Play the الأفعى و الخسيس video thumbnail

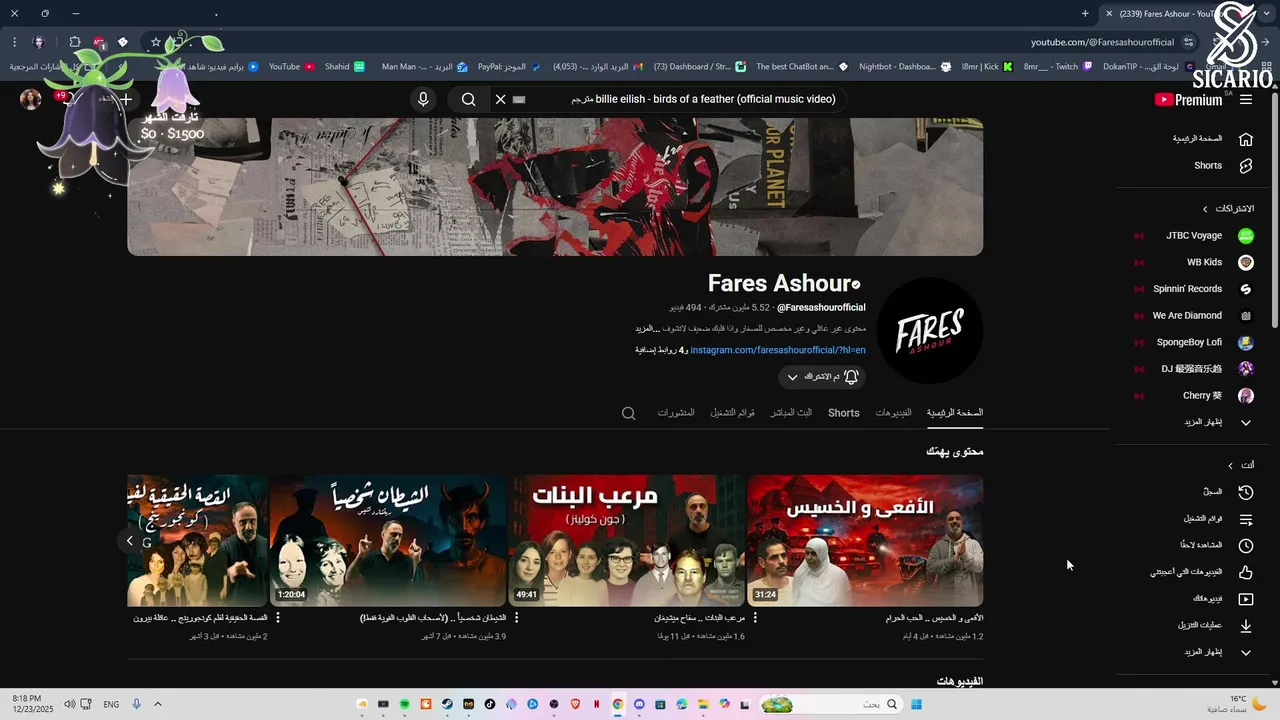pyautogui.click(x=865, y=540)
